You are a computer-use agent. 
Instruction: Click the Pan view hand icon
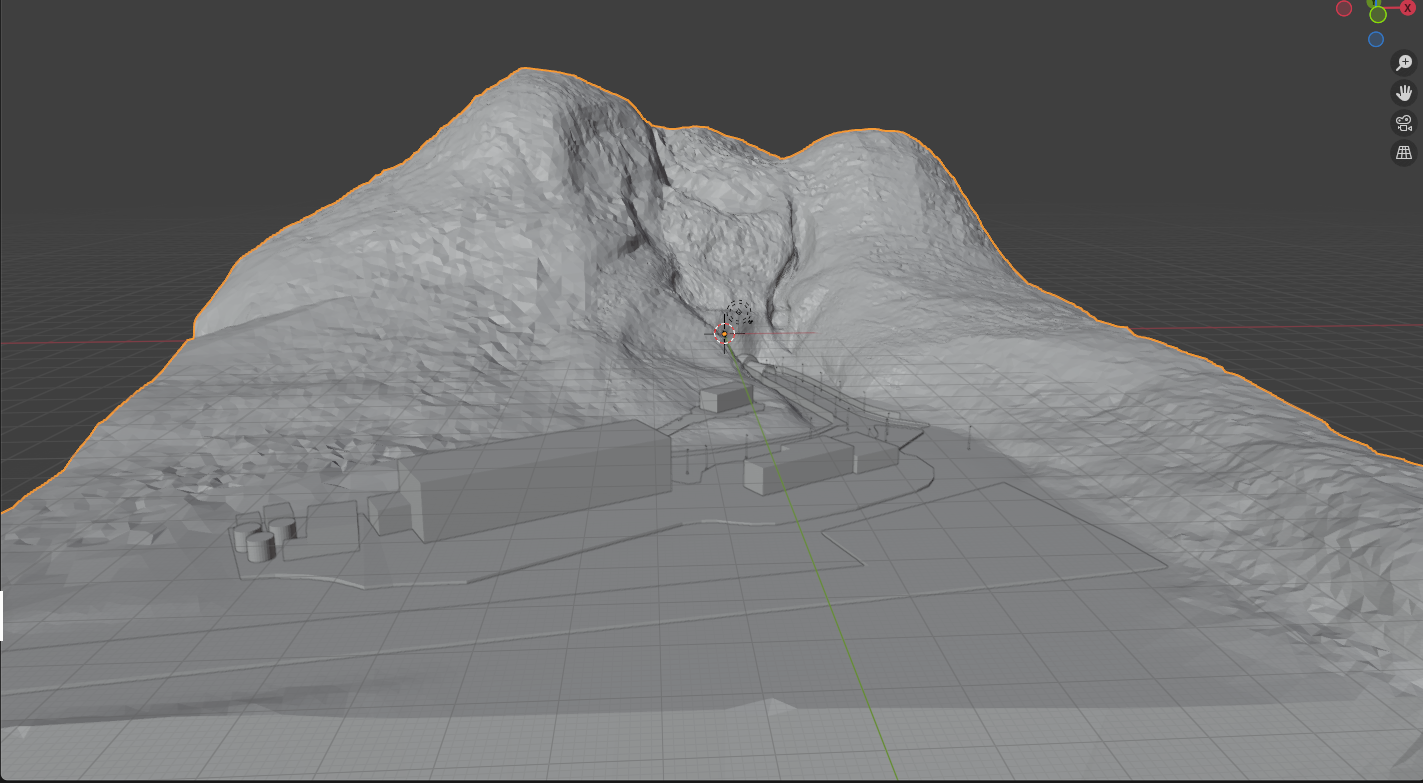(1404, 93)
